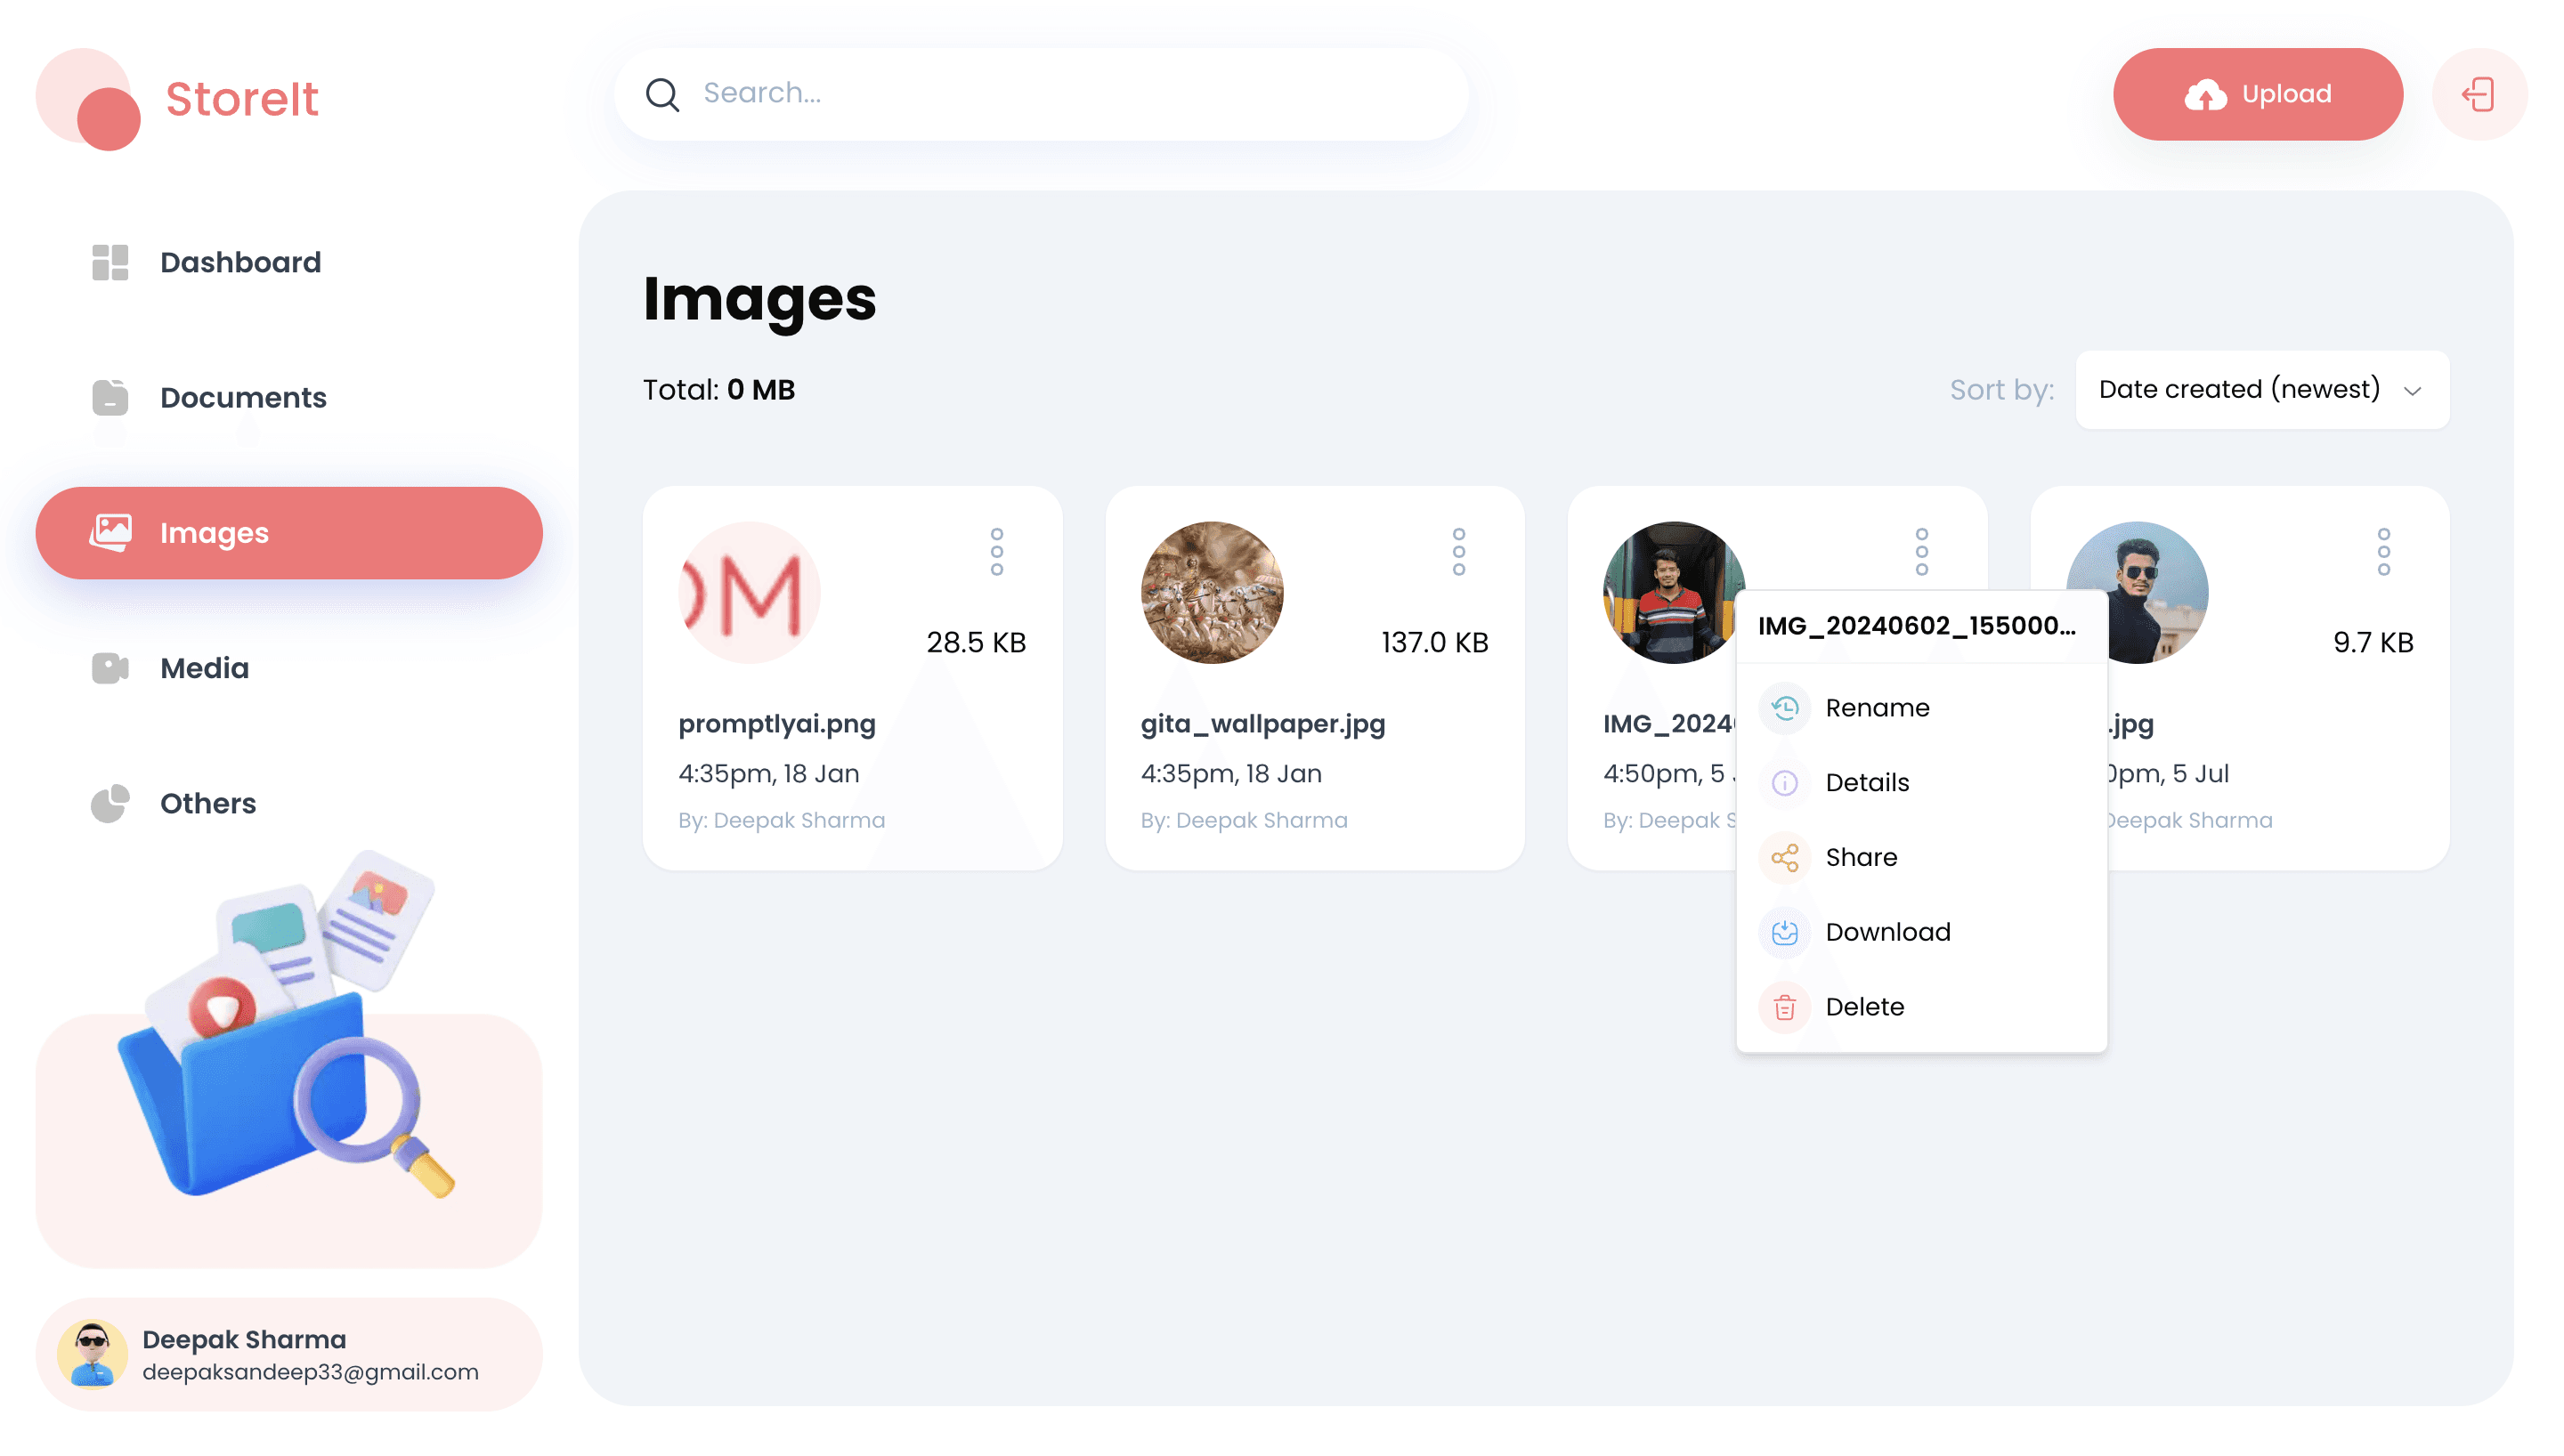Open the Others sidebar category

(208, 803)
